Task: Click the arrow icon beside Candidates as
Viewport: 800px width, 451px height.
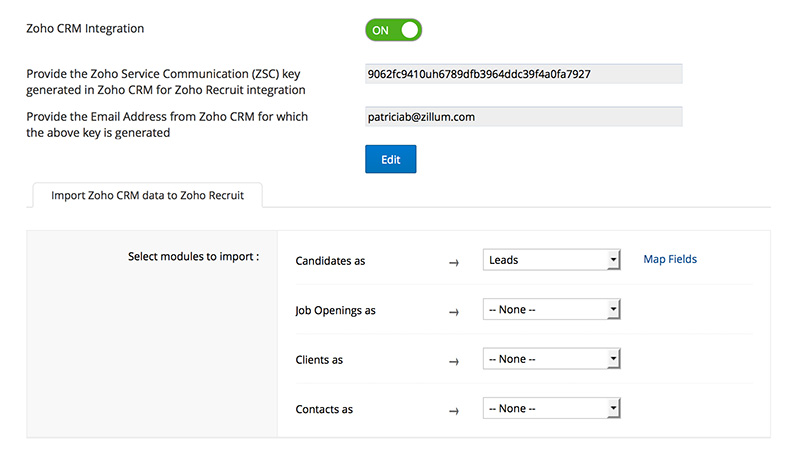Action: click(454, 262)
